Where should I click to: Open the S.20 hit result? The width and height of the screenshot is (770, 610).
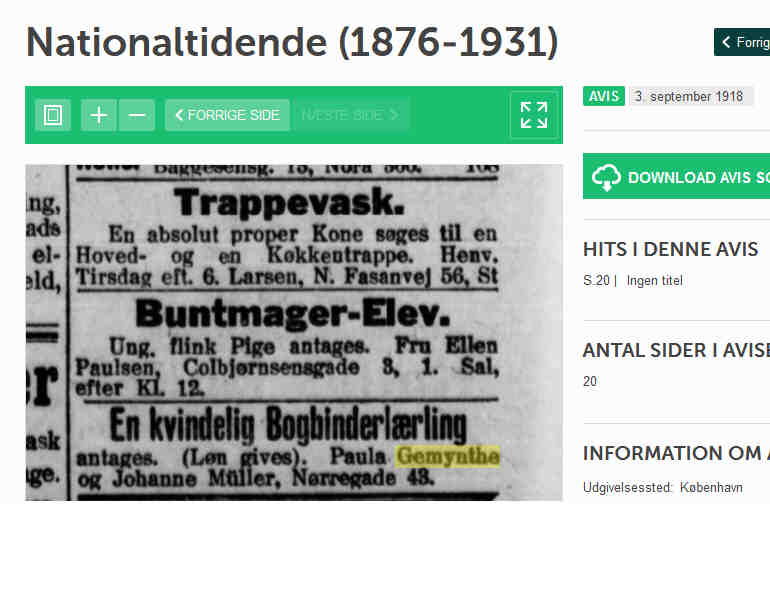(596, 281)
